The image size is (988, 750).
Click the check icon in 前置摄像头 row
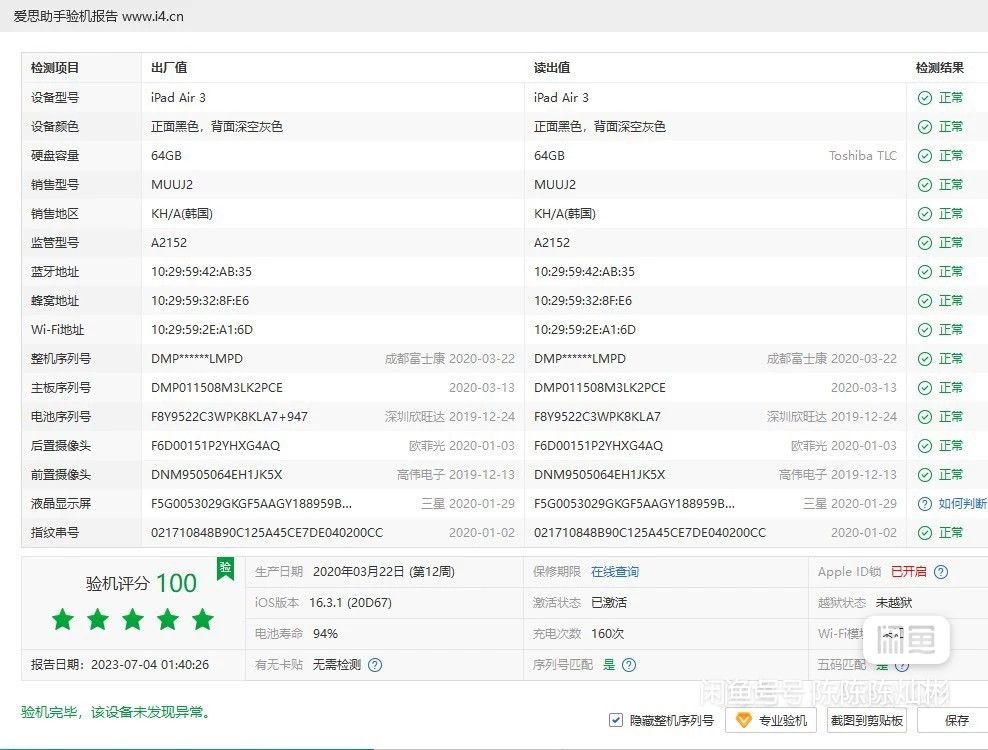click(x=924, y=475)
